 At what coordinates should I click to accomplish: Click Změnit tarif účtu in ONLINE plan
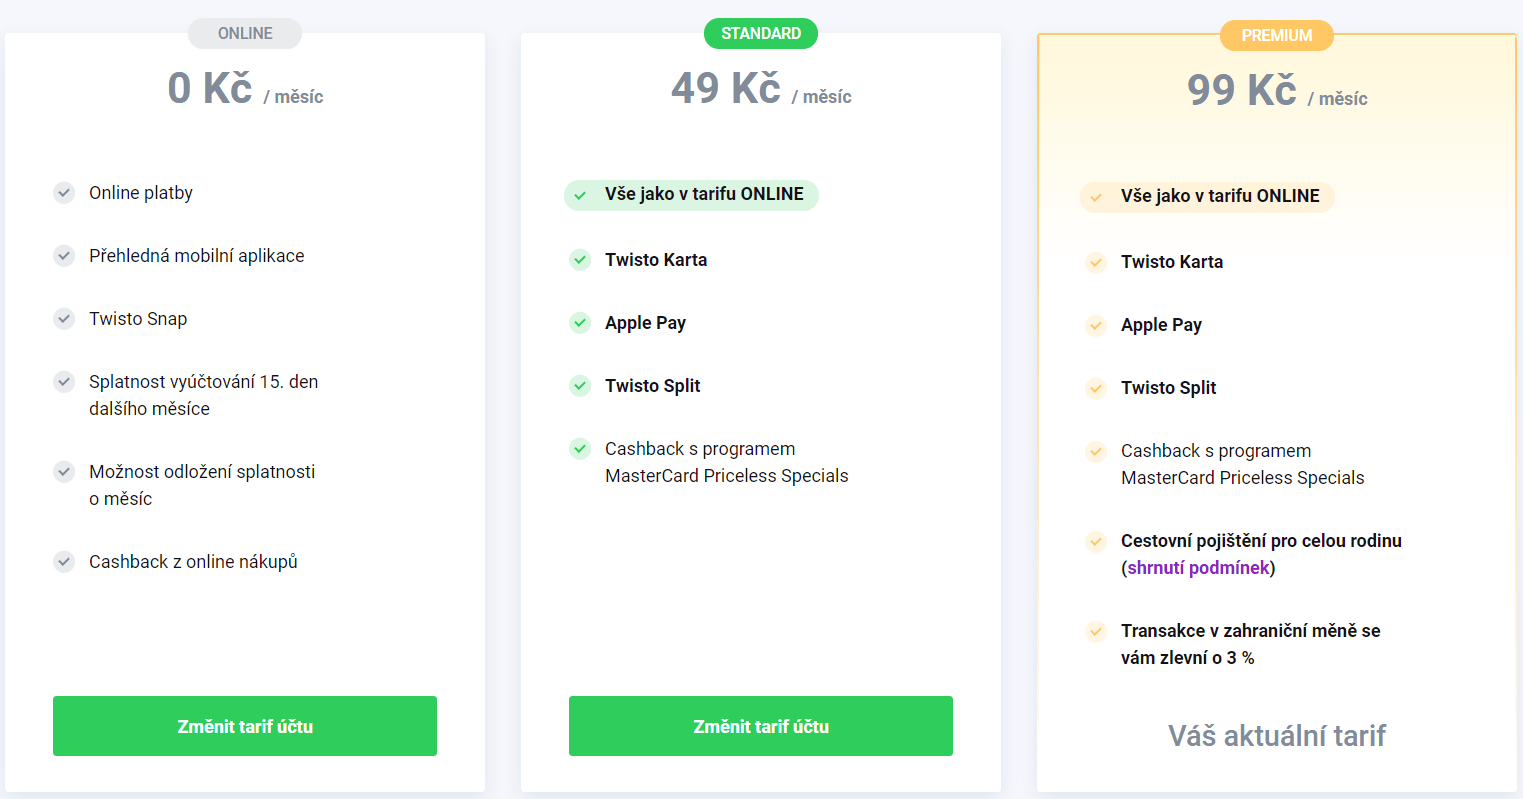coord(245,726)
